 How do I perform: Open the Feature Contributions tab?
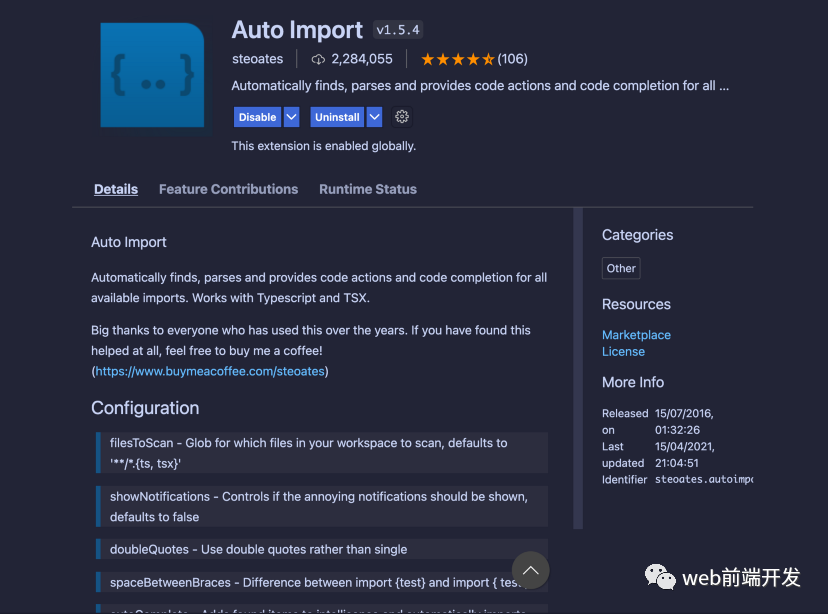click(228, 189)
